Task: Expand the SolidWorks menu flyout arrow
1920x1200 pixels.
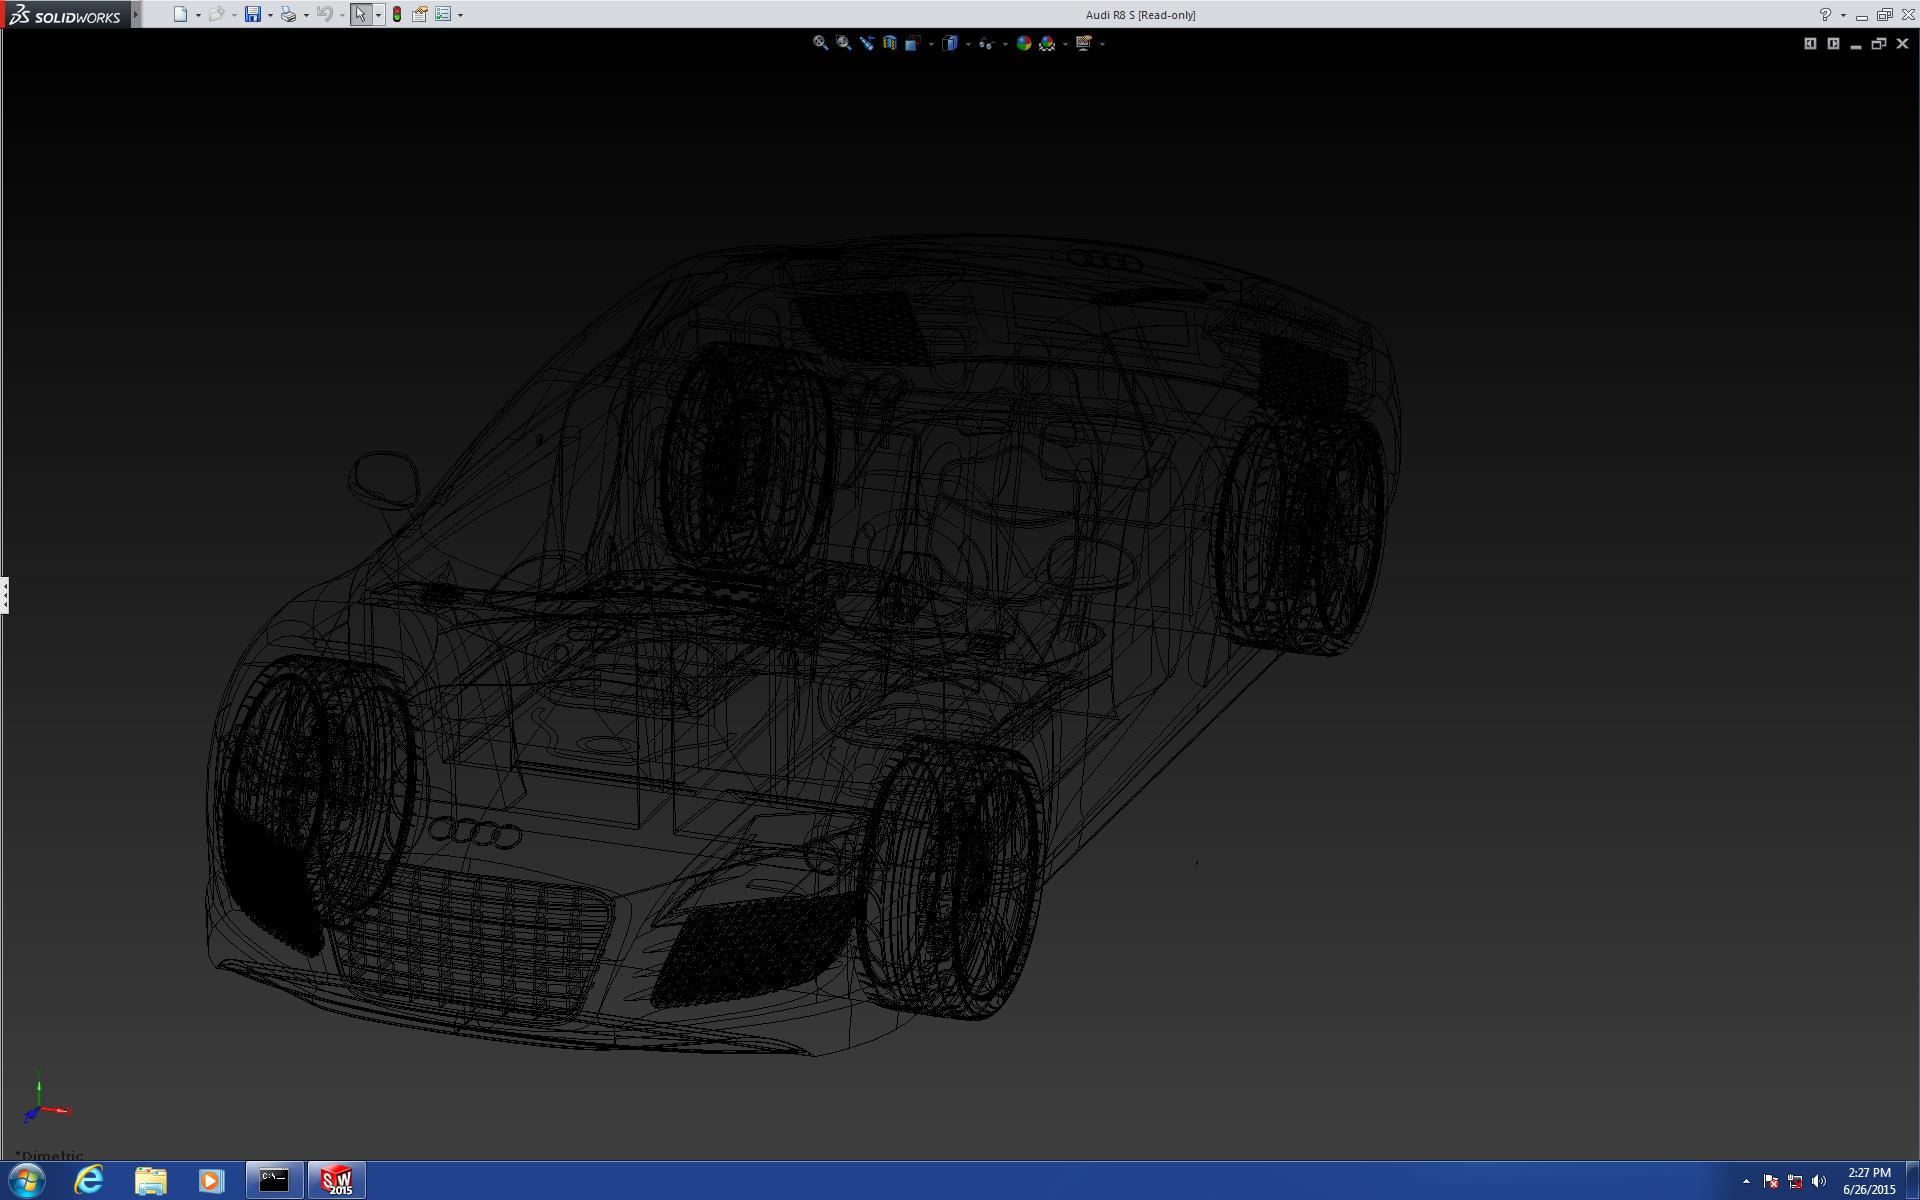Action: (x=136, y=14)
